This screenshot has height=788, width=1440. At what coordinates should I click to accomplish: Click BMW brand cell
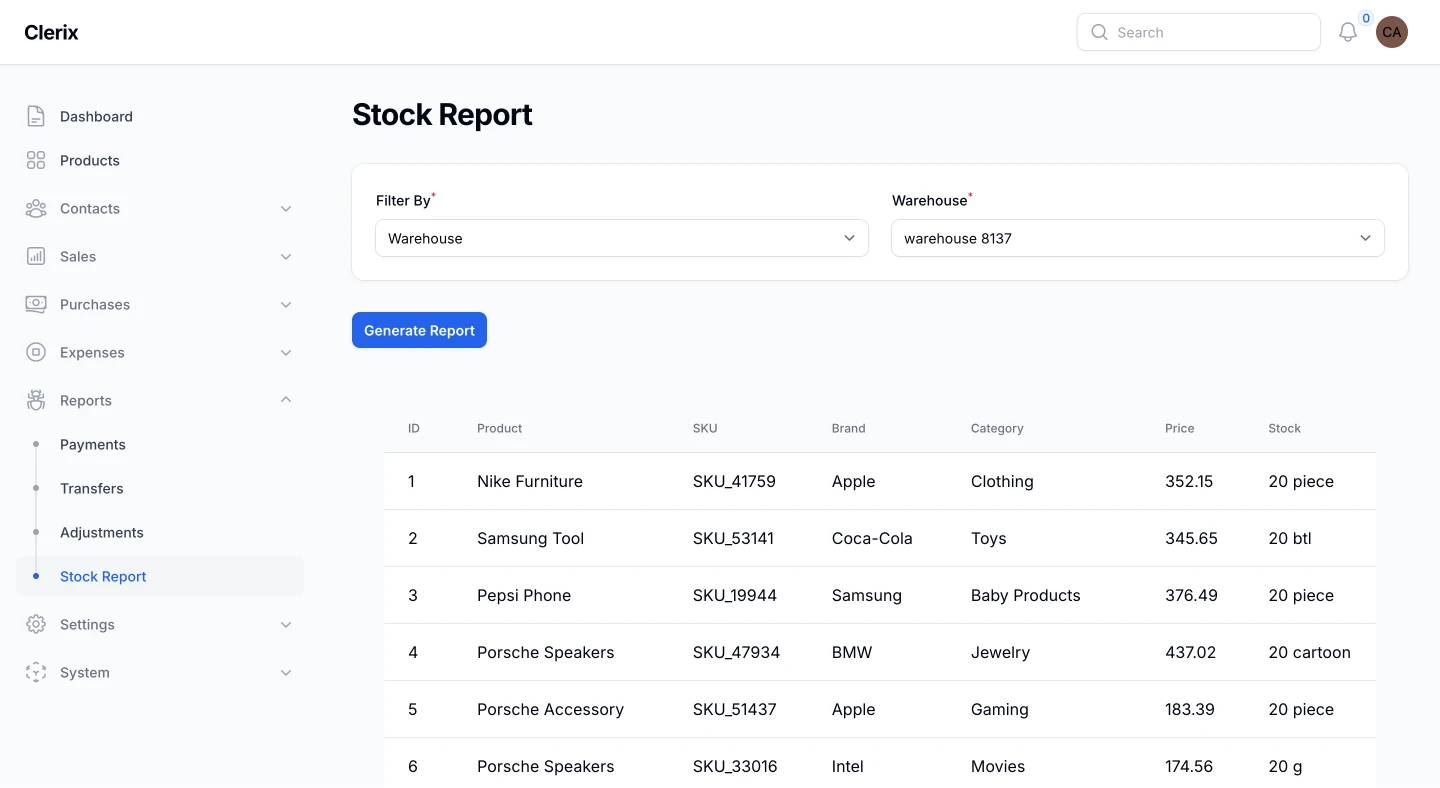[852, 652]
